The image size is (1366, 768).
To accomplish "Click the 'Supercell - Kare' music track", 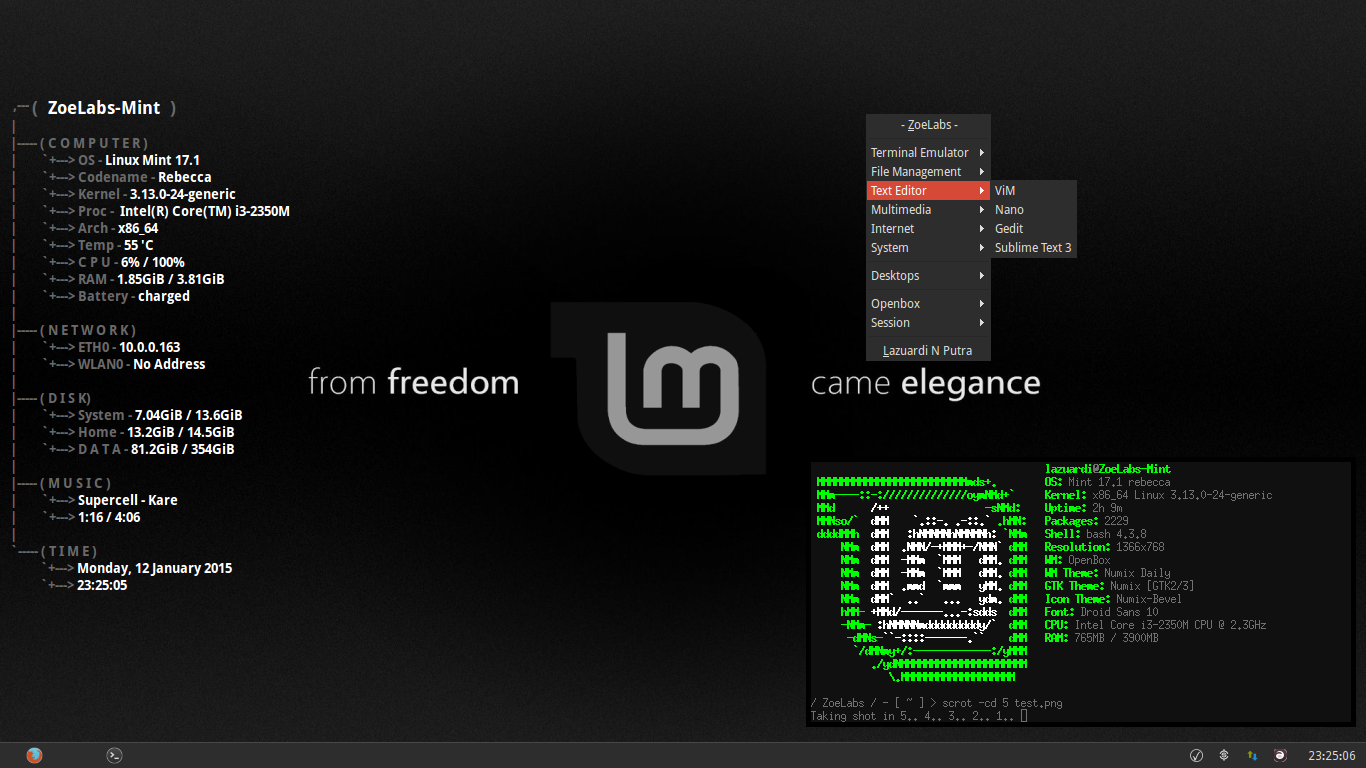I will coord(128,500).
